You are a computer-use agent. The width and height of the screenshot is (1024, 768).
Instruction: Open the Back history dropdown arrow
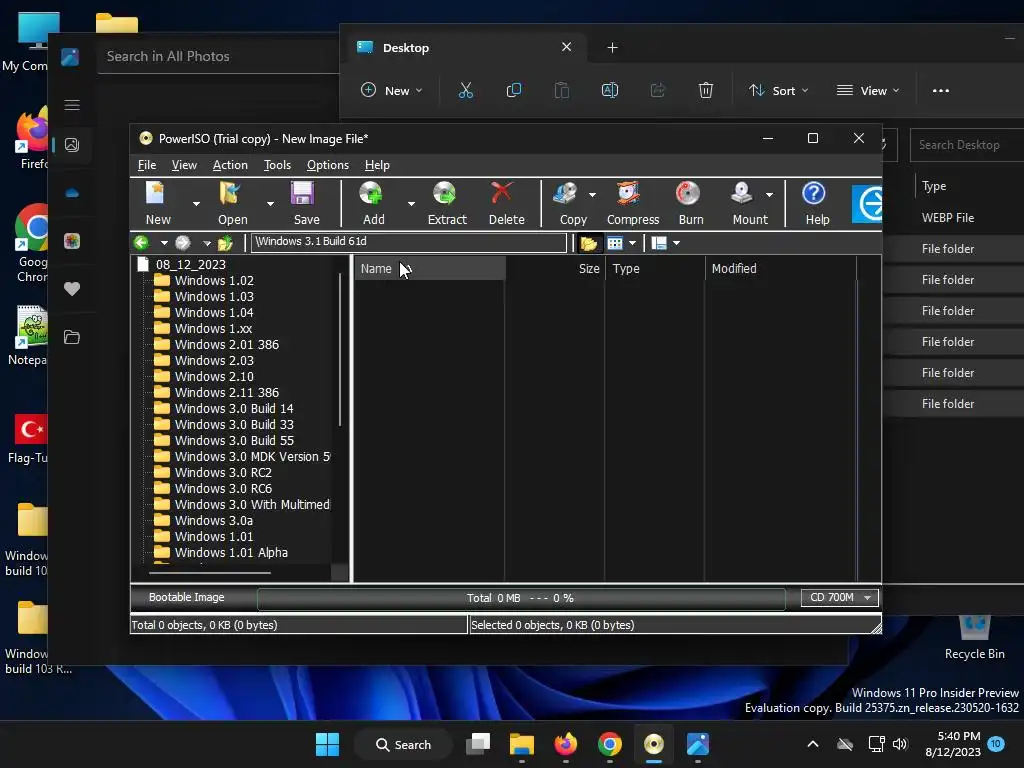tap(164, 243)
